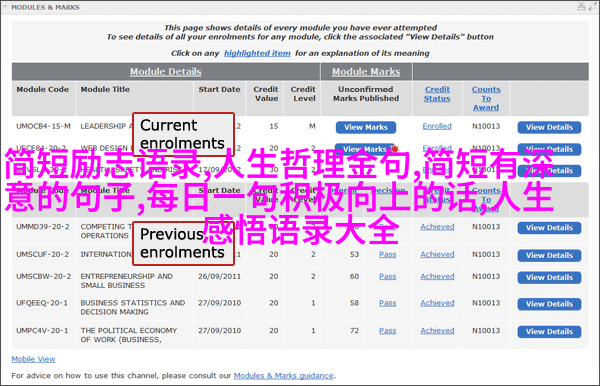This screenshot has width=600, height=386.
Task: Click Pass decision for UFQEEQ-20-1
Action: click(388, 303)
